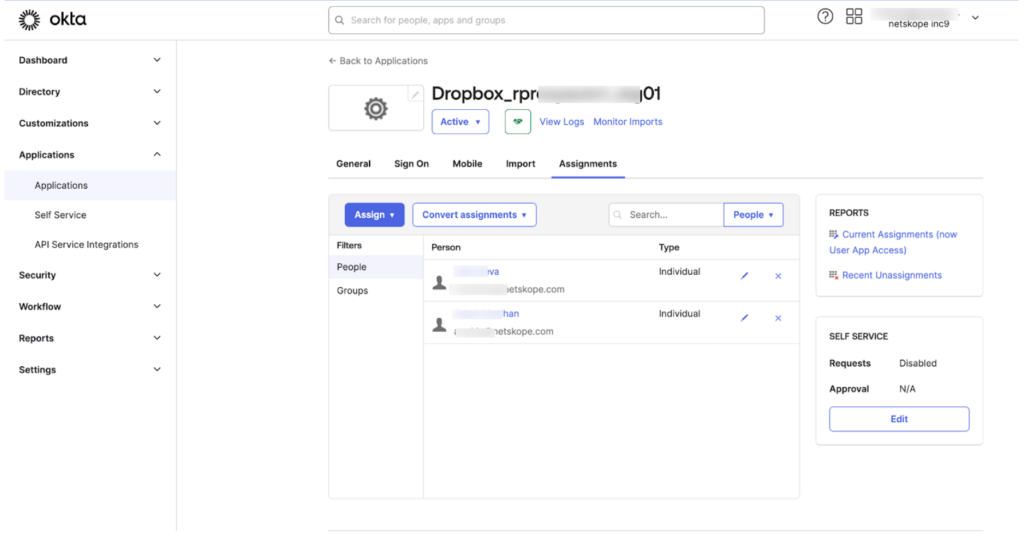Focus the assignments Search field
Image resolution: width=1024 pixels, height=539 pixels.
pyautogui.click(x=666, y=214)
